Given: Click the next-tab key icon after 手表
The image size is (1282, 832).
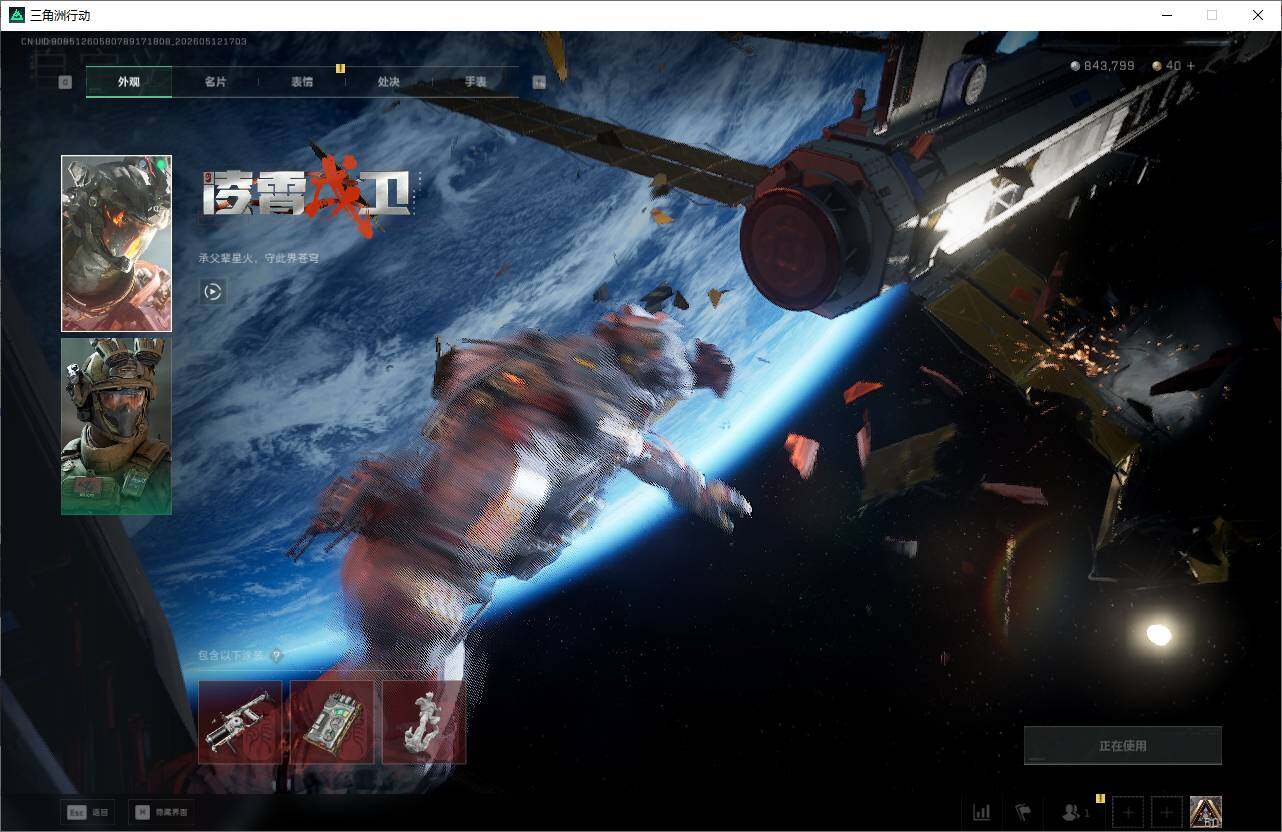Looking at the screenshot, I should pos(539,82).
